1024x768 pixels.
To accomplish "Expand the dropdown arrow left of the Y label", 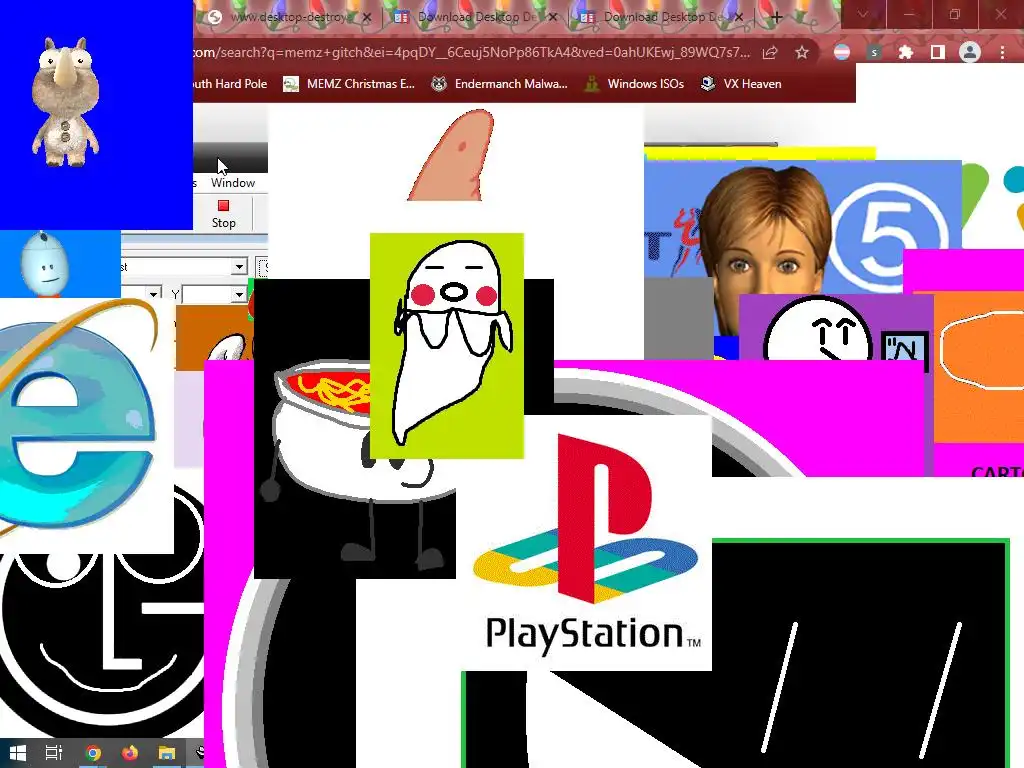I will 153,295.
